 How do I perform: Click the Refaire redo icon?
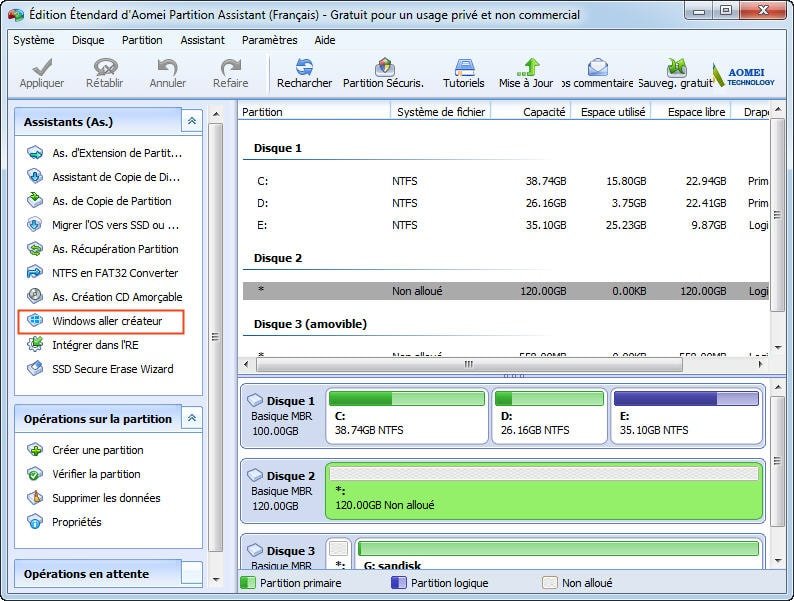230,66
